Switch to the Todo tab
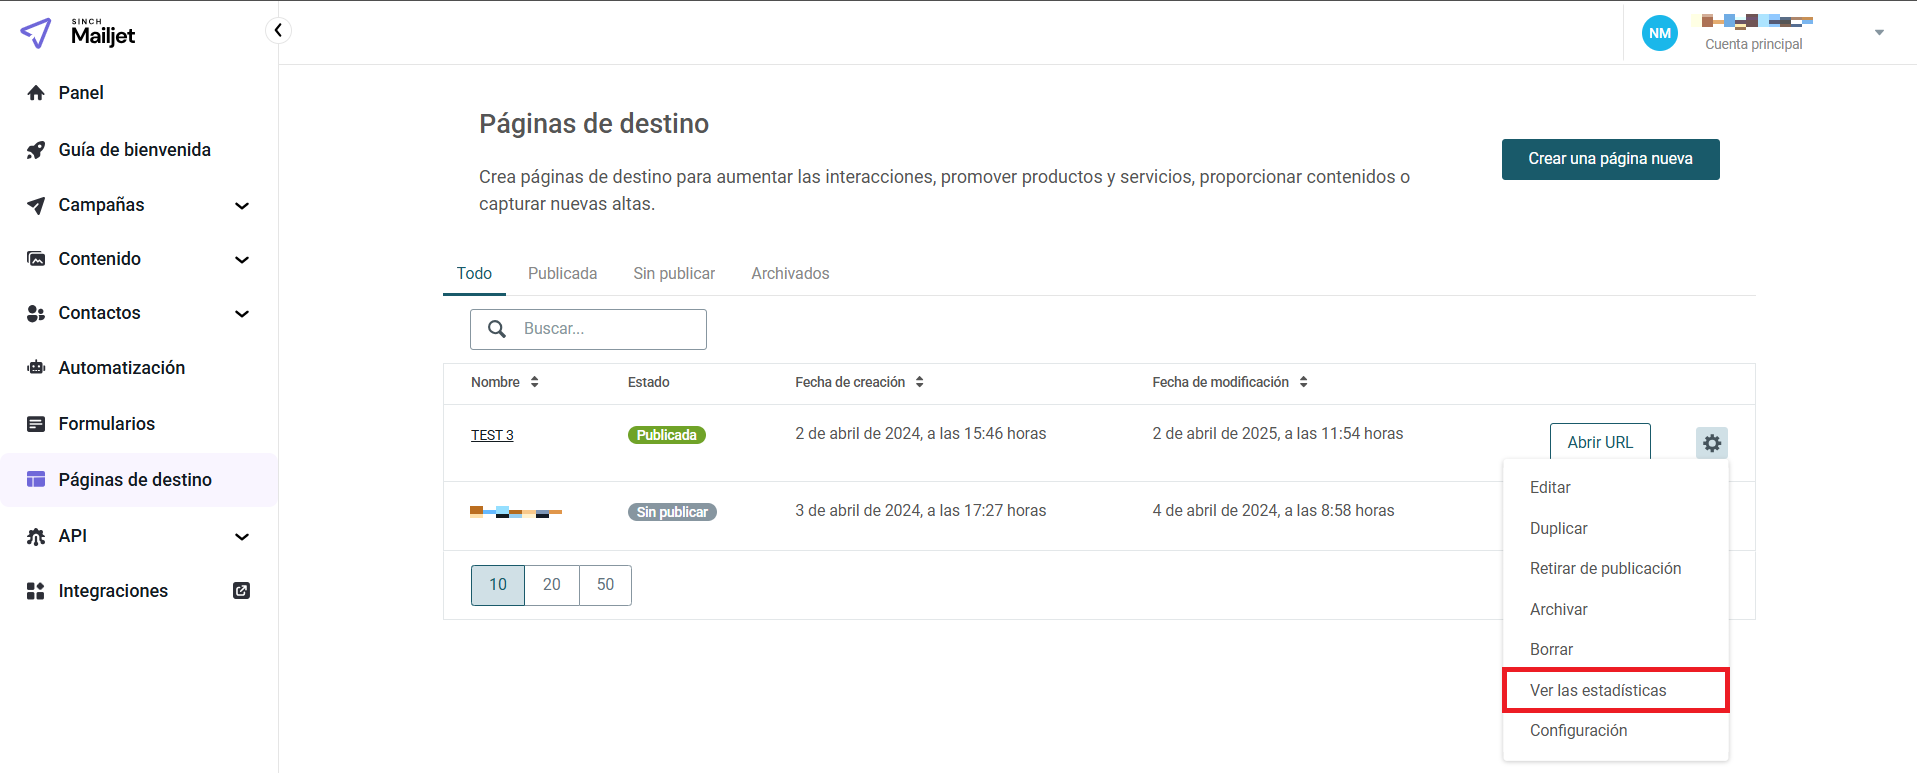Image resolution: width=1917 pixels, height=773 pixels. coord(474,274)
